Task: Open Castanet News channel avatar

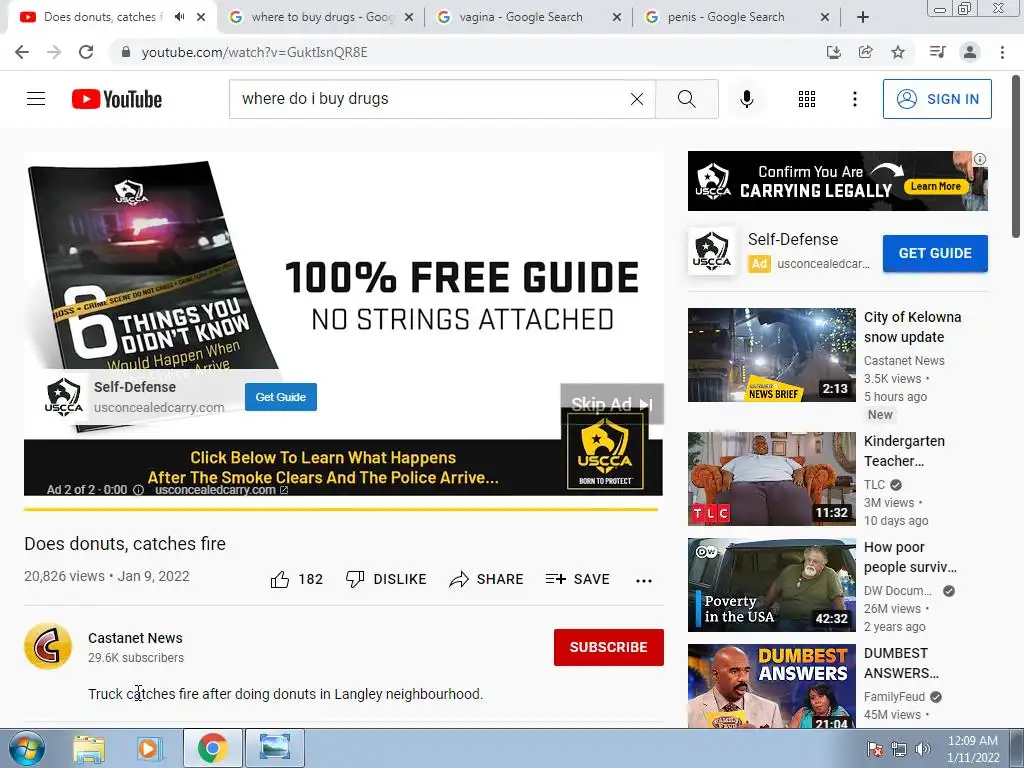Action: pyautogui.click(x=48, y=647)
